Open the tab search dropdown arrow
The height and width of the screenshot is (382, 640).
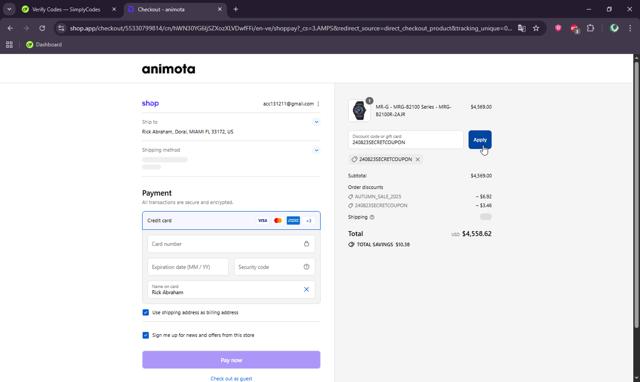point(9,9)
